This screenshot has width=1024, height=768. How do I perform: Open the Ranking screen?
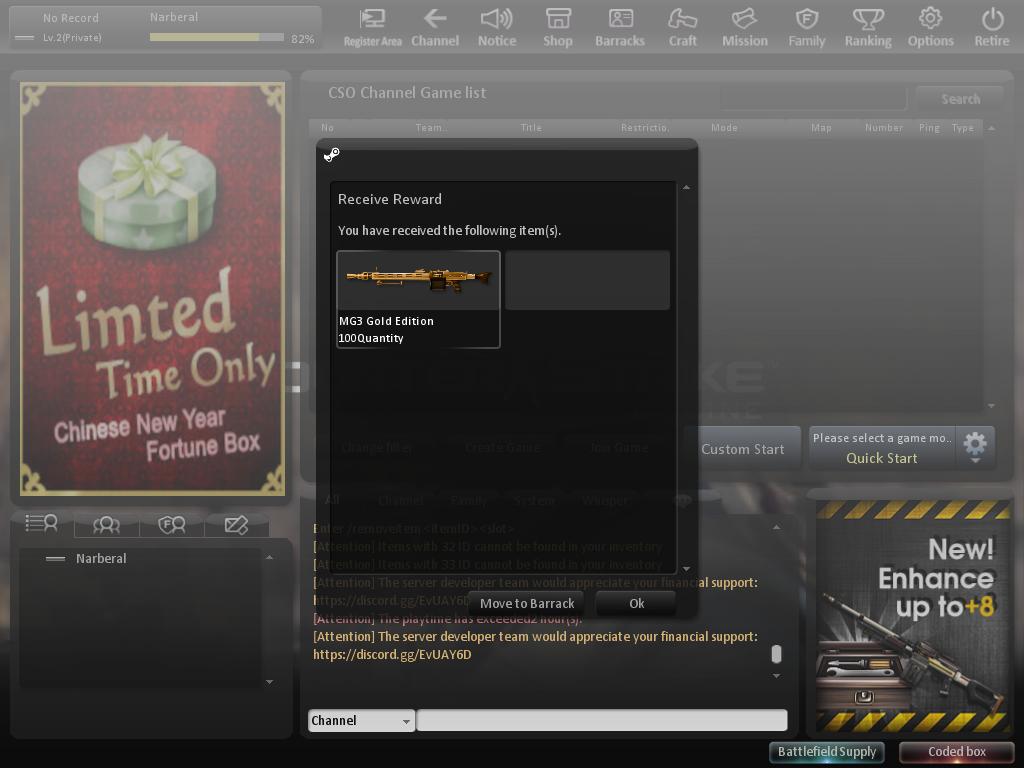pyautogui.click(x=868, y=27)
